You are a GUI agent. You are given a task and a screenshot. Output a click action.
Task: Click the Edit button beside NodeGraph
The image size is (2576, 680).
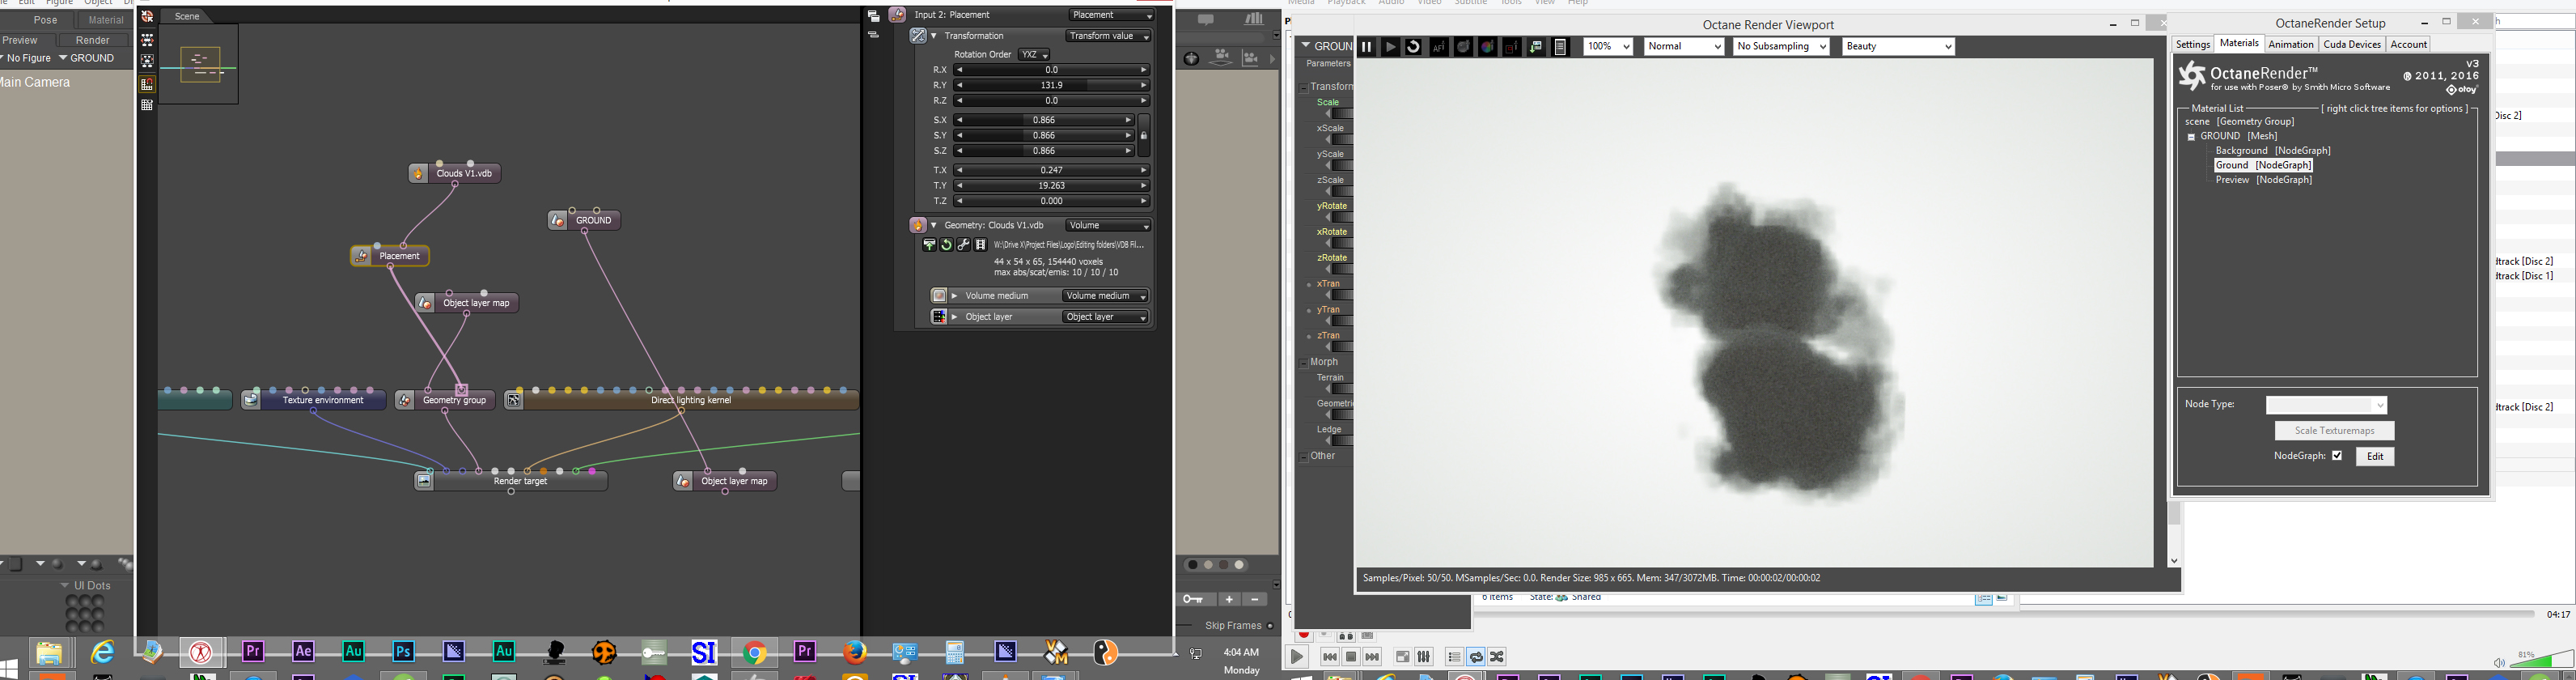[x=2375, y=456]
